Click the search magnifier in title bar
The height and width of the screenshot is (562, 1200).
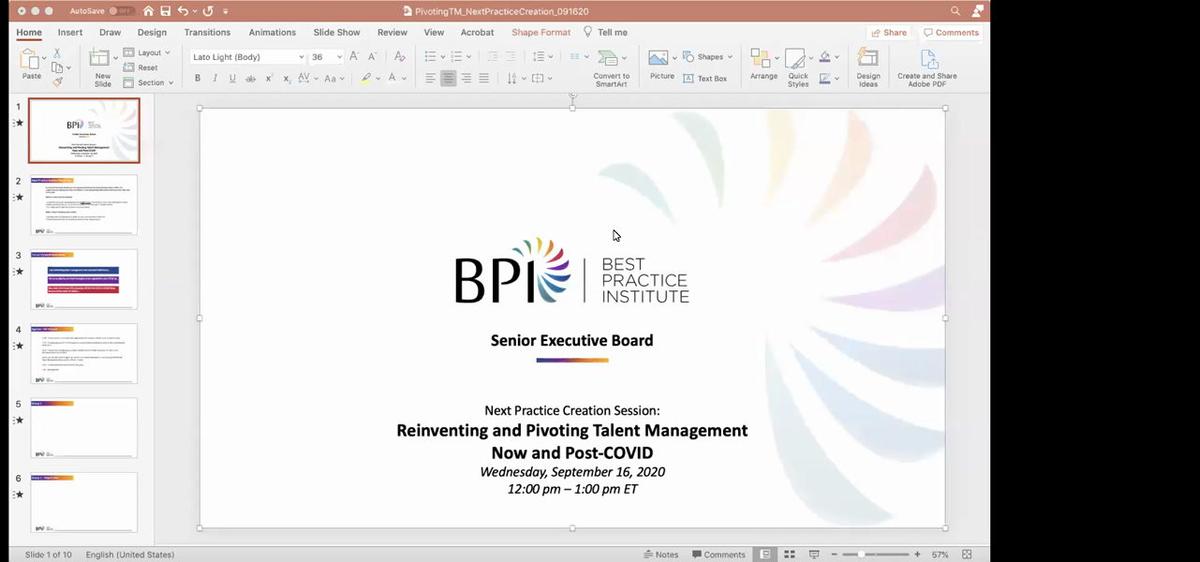(955, 11)
